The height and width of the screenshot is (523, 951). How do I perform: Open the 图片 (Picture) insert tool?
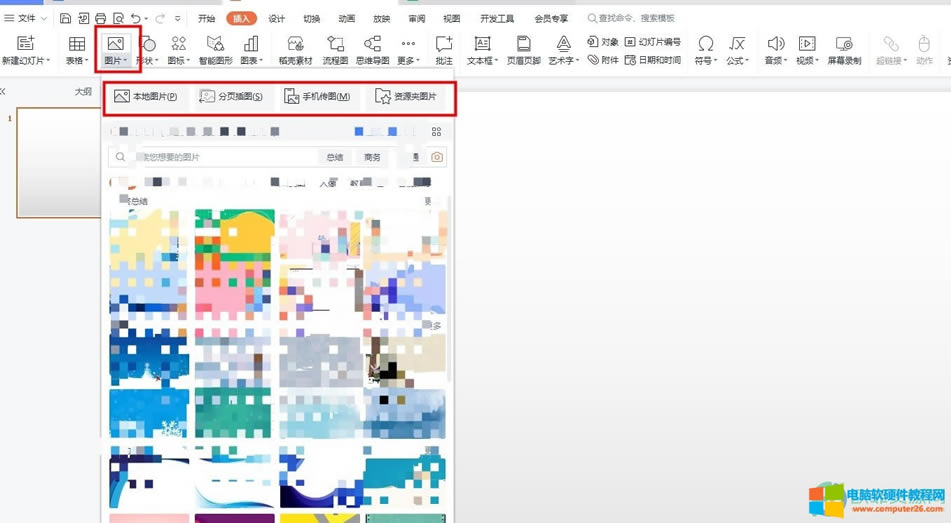pos(115,48)
